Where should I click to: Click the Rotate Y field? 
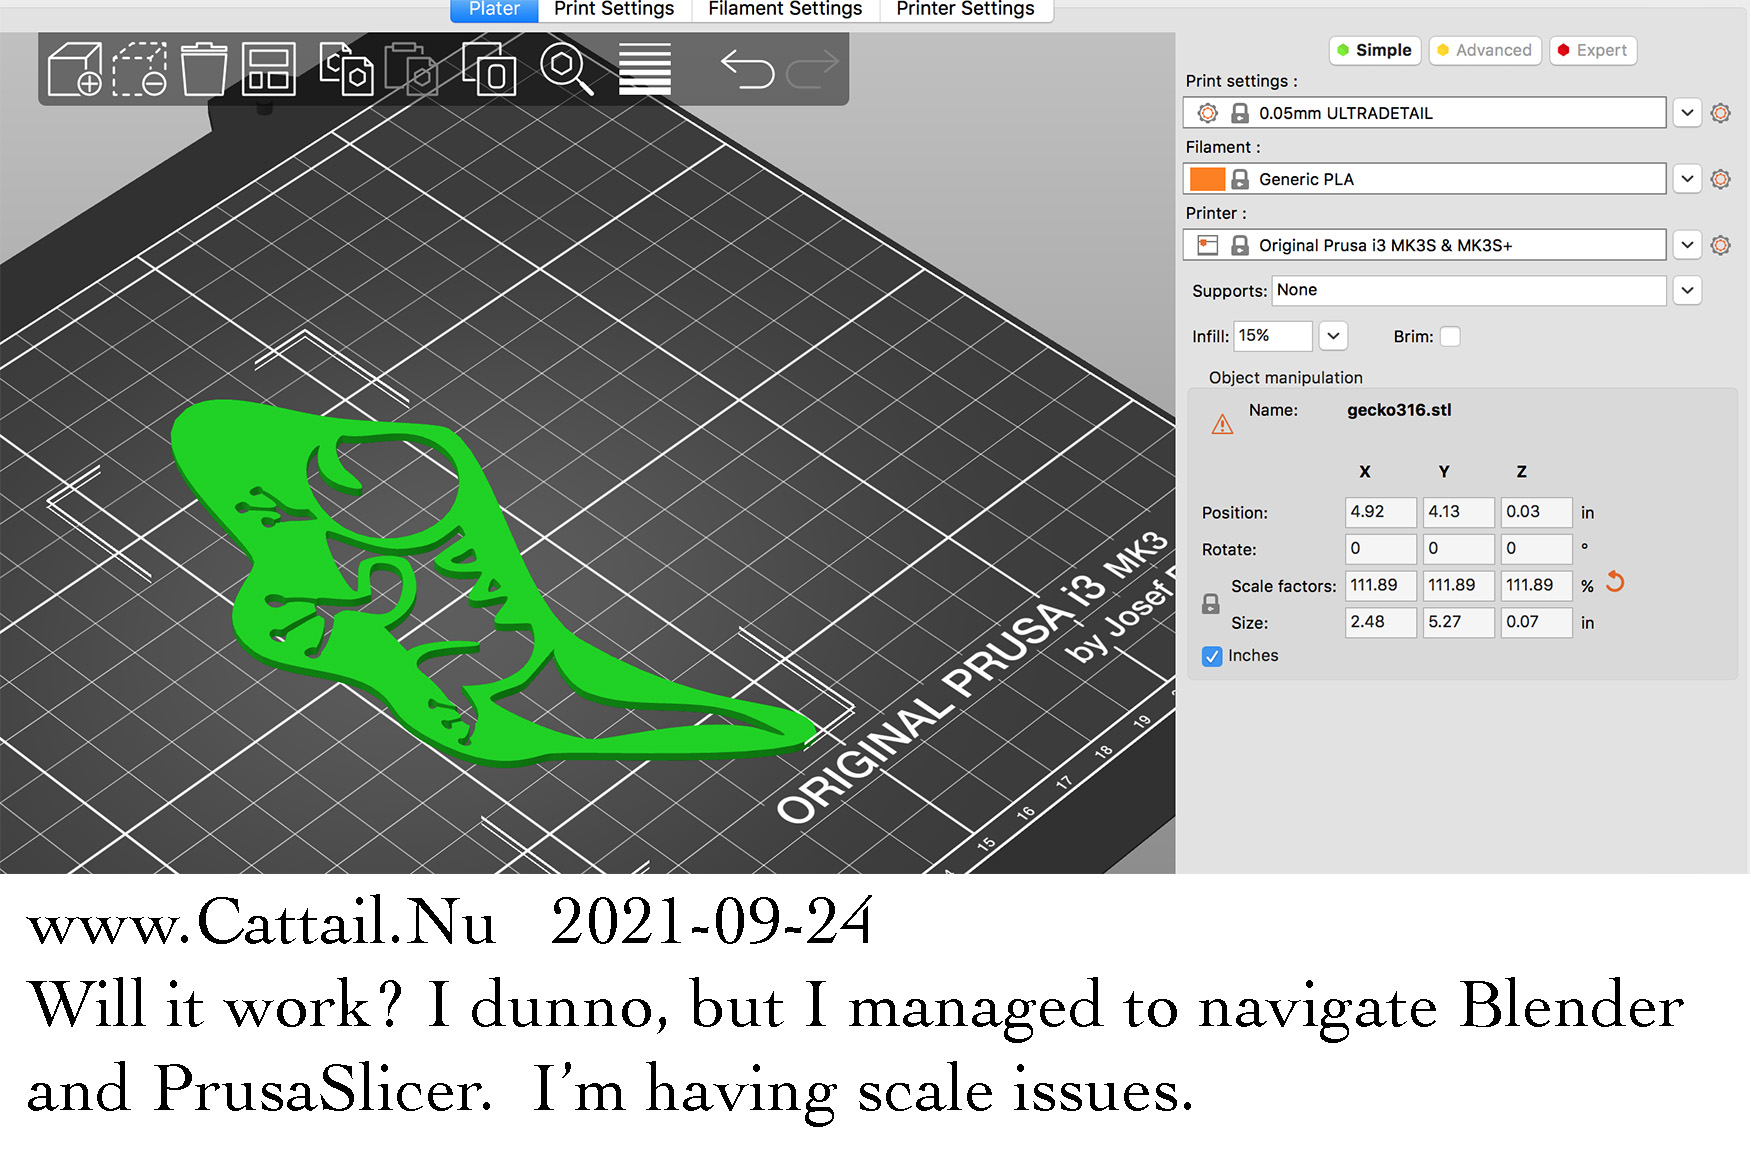pos(1458,549)
